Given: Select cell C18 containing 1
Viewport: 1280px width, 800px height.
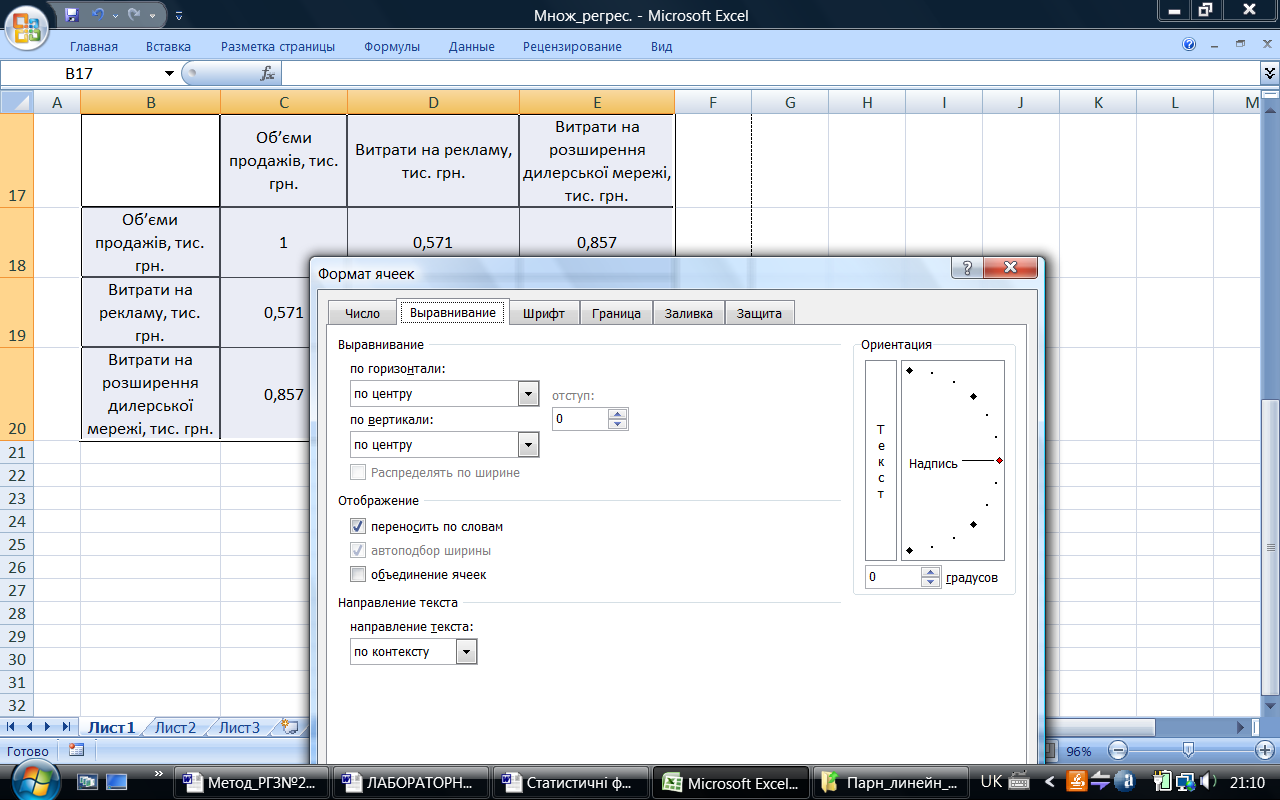Looking at the screenshot, I should 284,243.
